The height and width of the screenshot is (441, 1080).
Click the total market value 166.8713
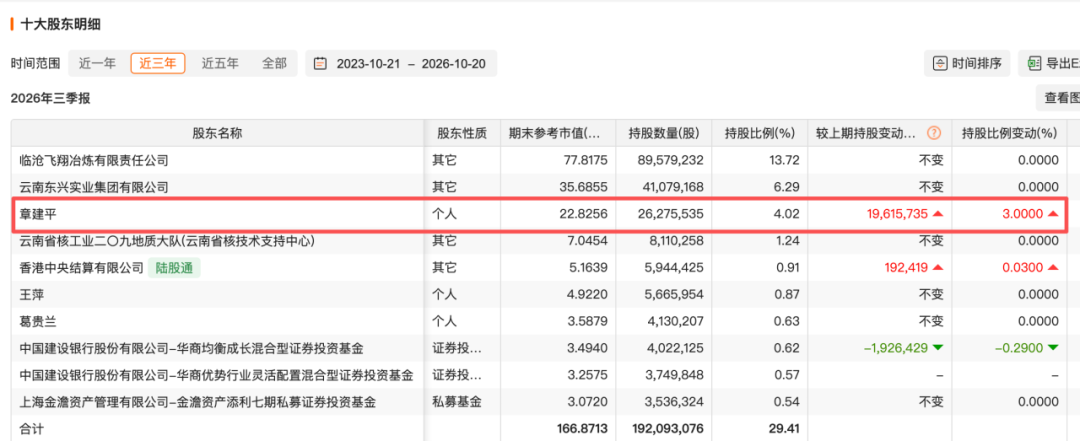583,429
